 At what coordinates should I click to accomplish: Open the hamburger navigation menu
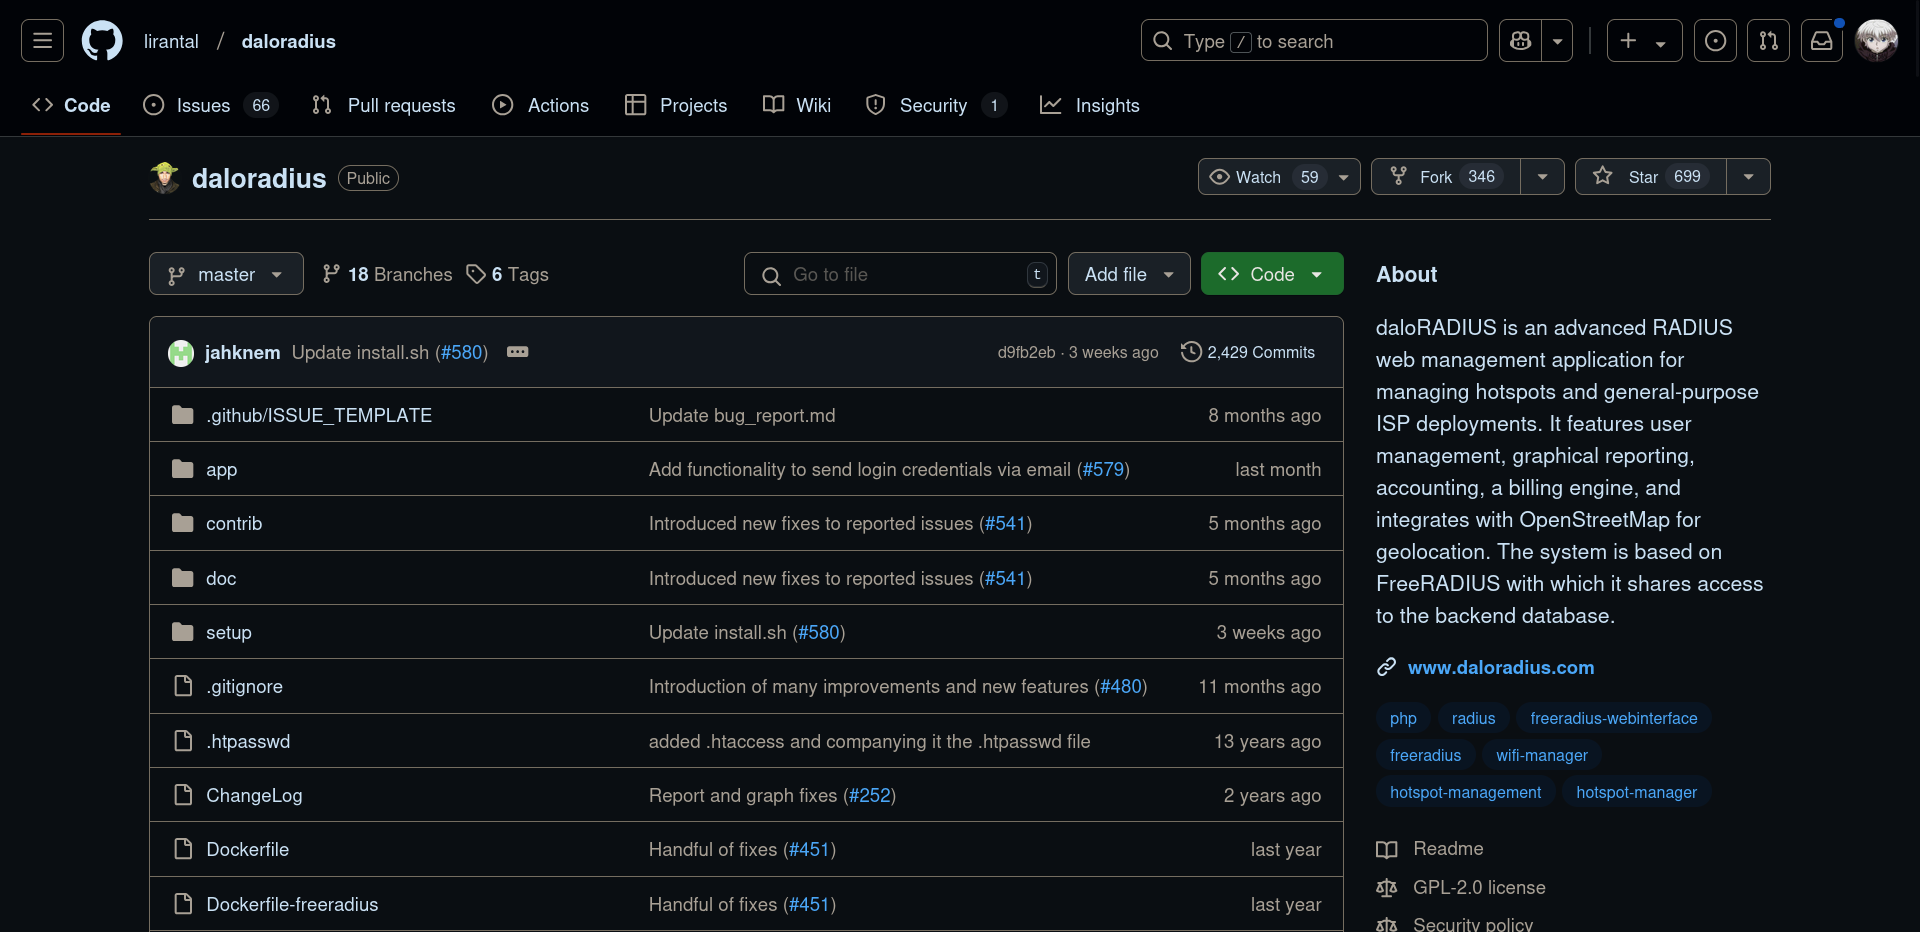[x=42, y=41]
